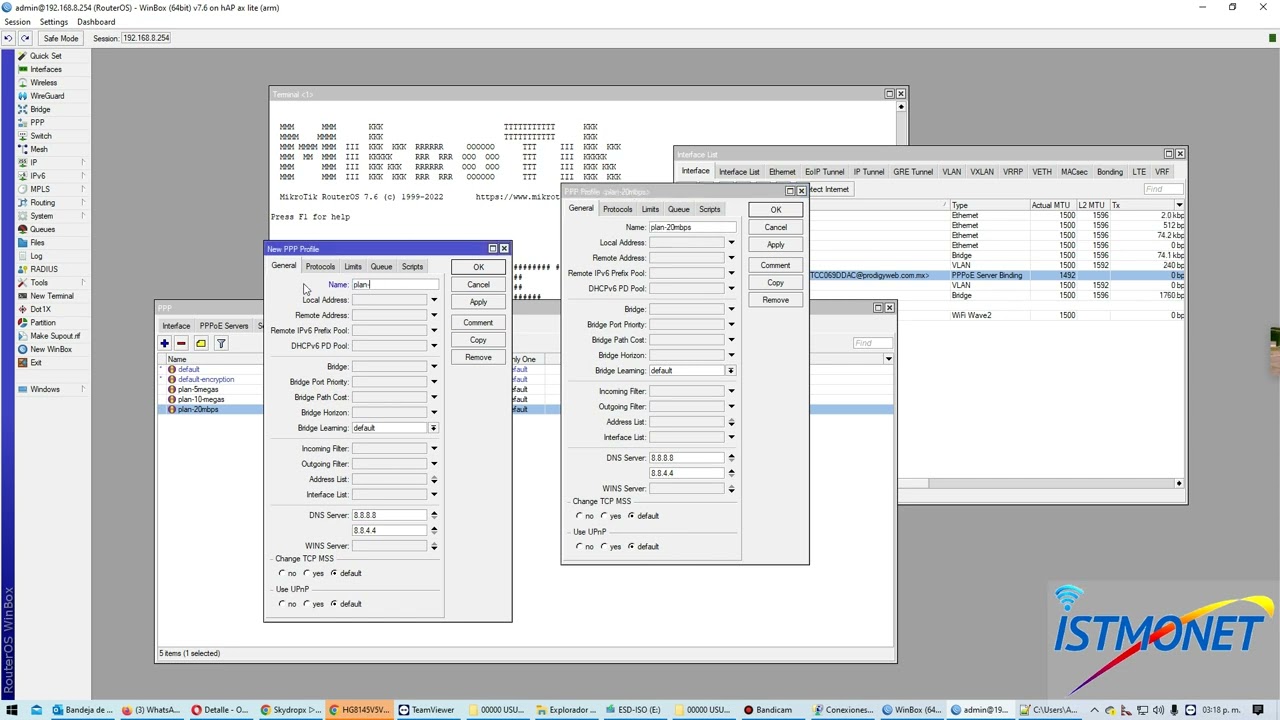Open the Bridge sidebar entry
Screen dimensions: 1280x720
point(40,109)
